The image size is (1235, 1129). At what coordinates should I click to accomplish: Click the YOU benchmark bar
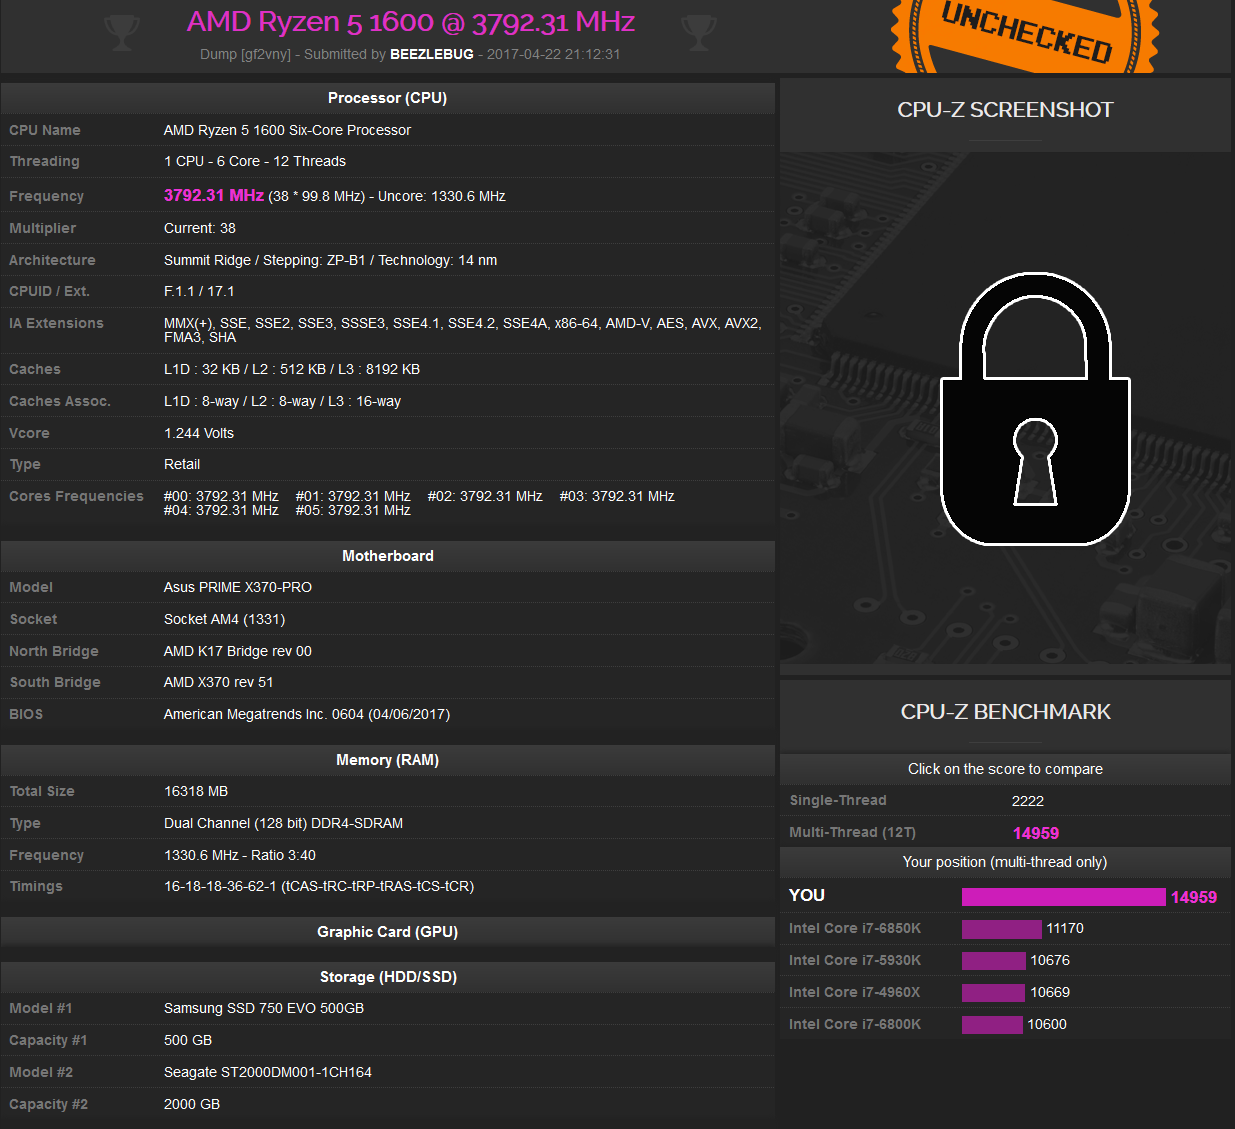click(1063, 897)
